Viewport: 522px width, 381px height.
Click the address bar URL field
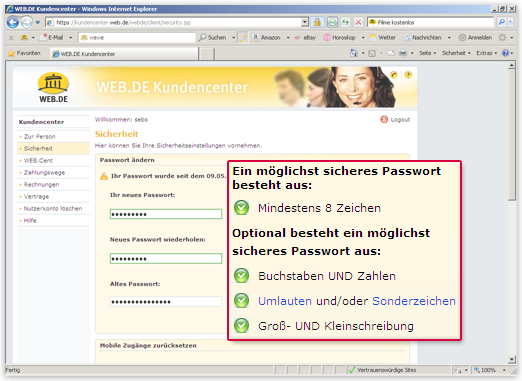(173, 22)
